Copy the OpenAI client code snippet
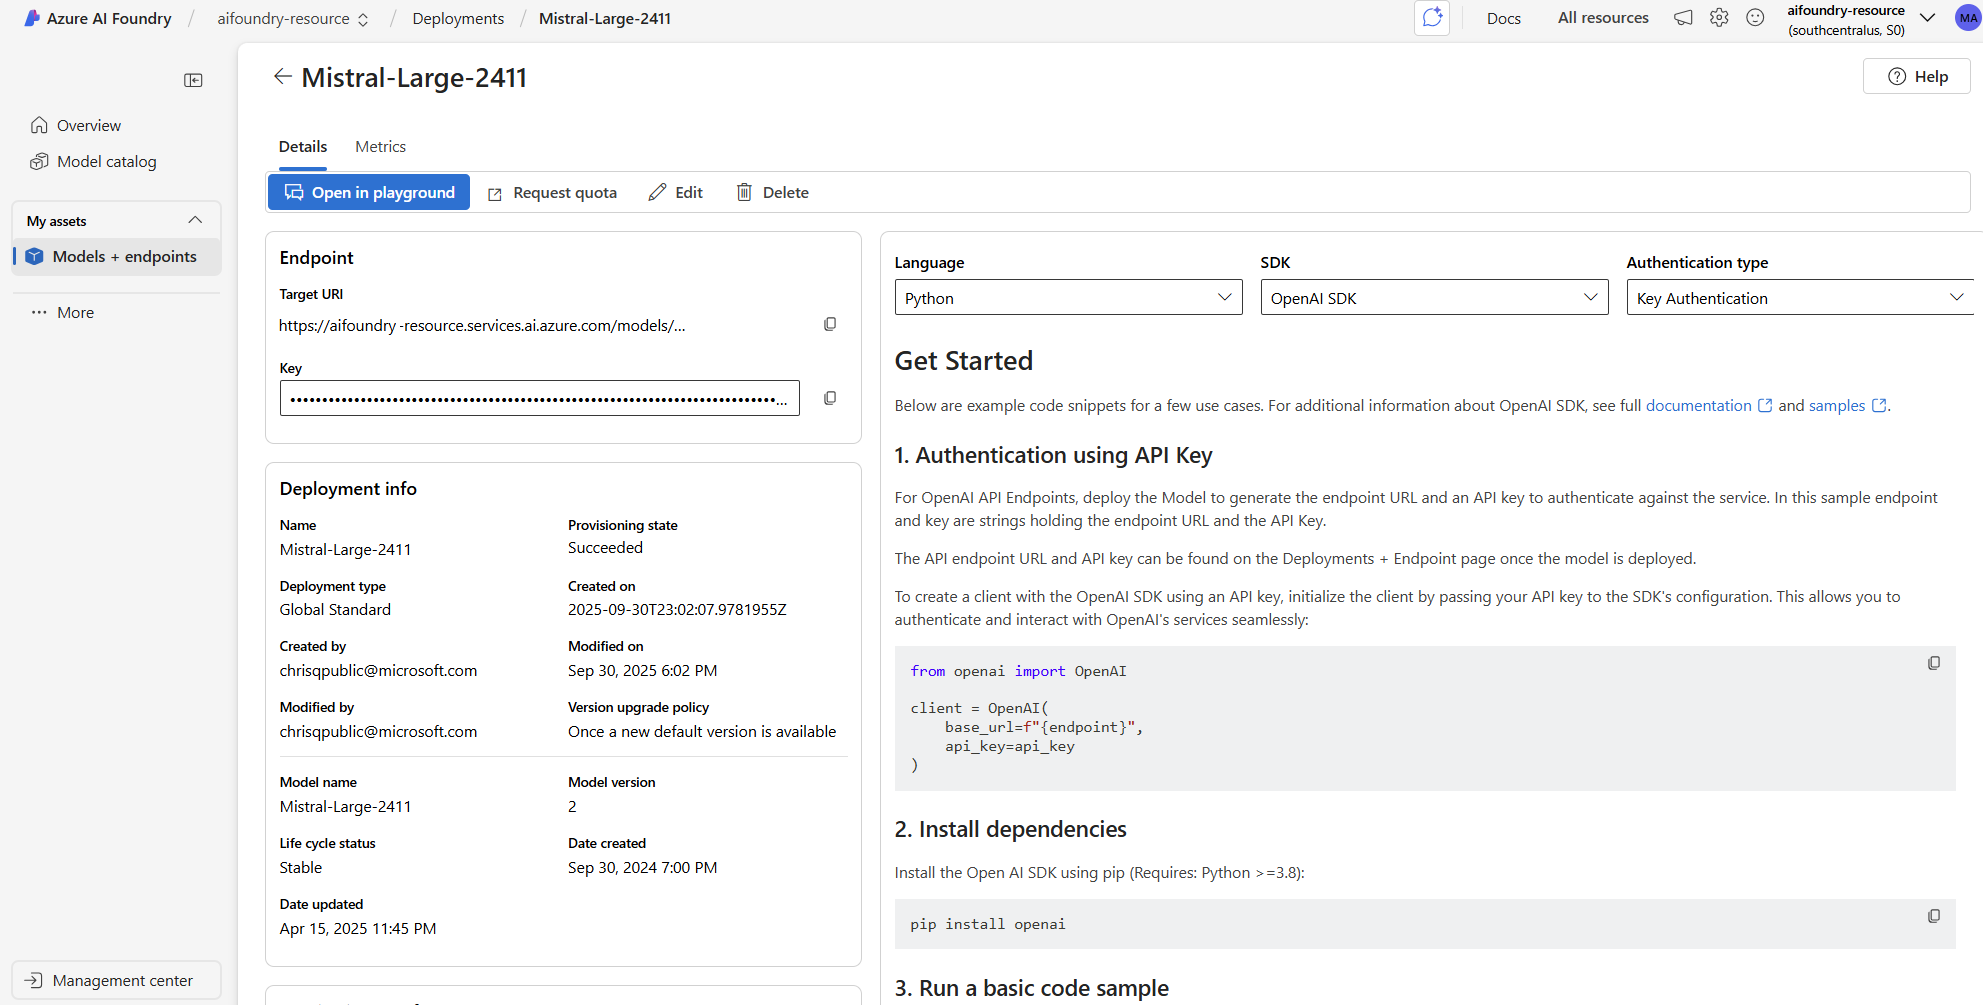 pos(1934,663)
